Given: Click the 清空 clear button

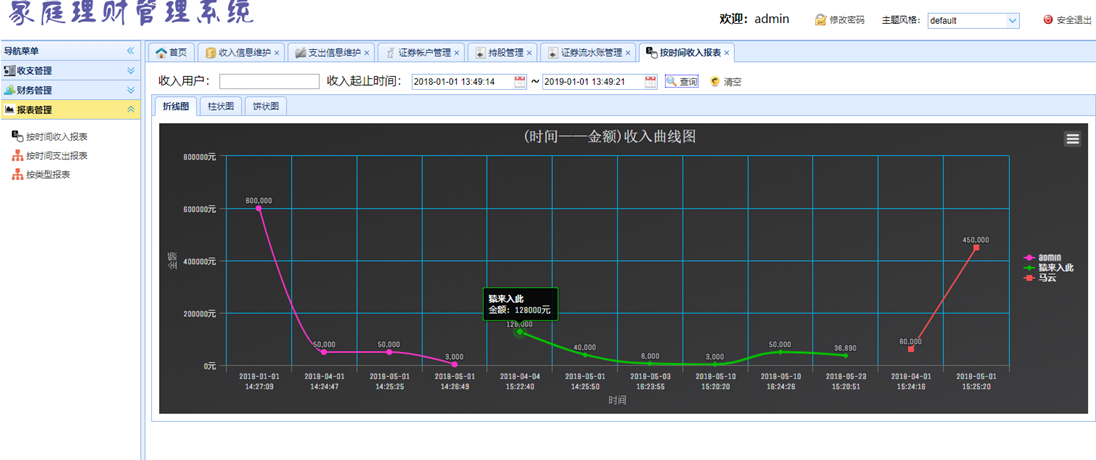Looking at the screenshot, I should (726, 82).
